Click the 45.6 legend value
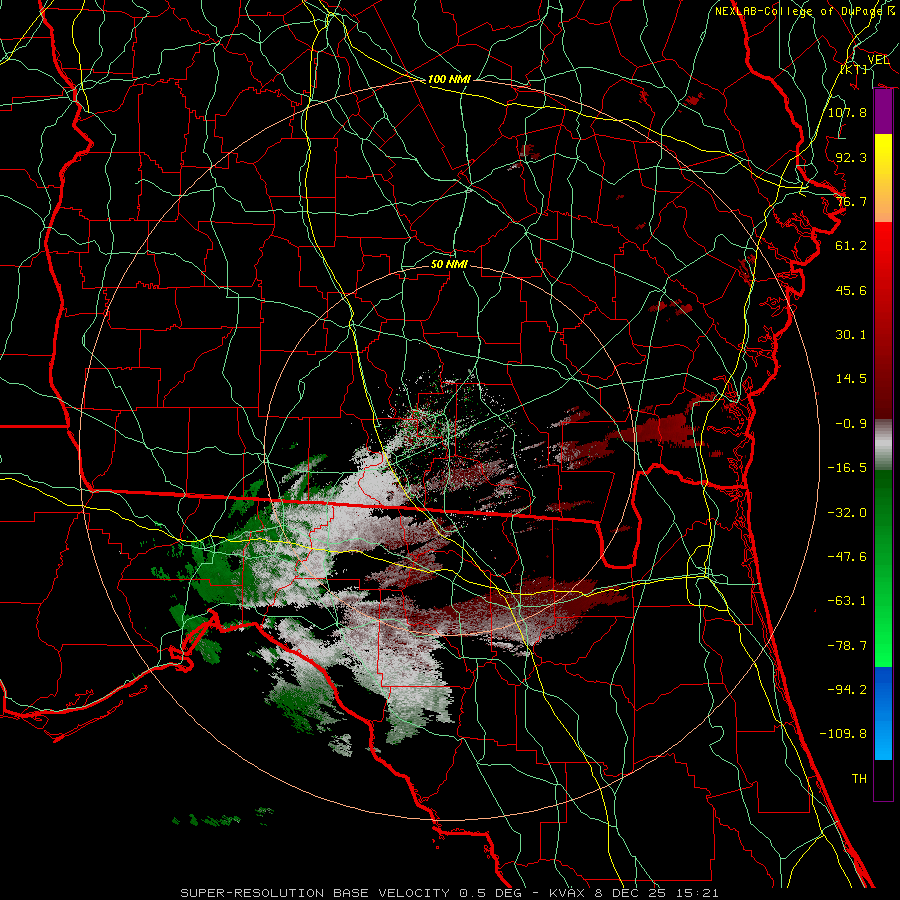The image size is (900, 900). pyautogui.click(x=851, y=290)
